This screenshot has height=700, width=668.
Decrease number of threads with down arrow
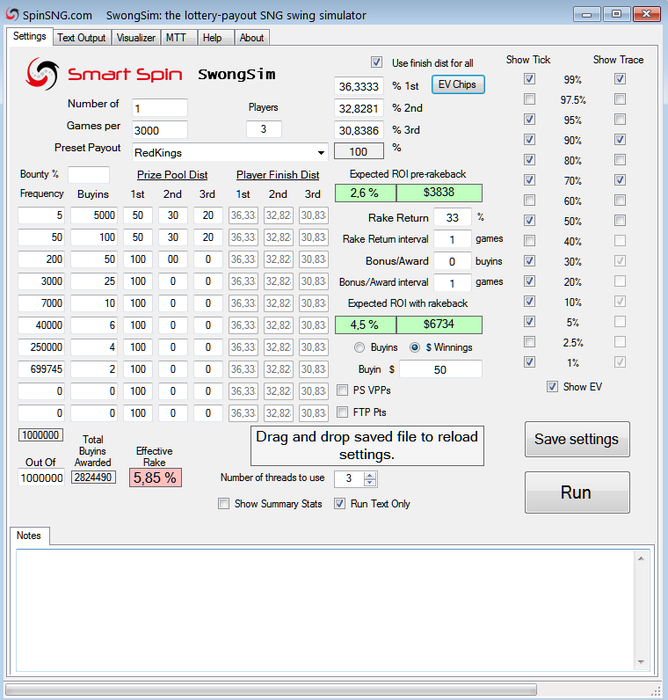[370, 483]
